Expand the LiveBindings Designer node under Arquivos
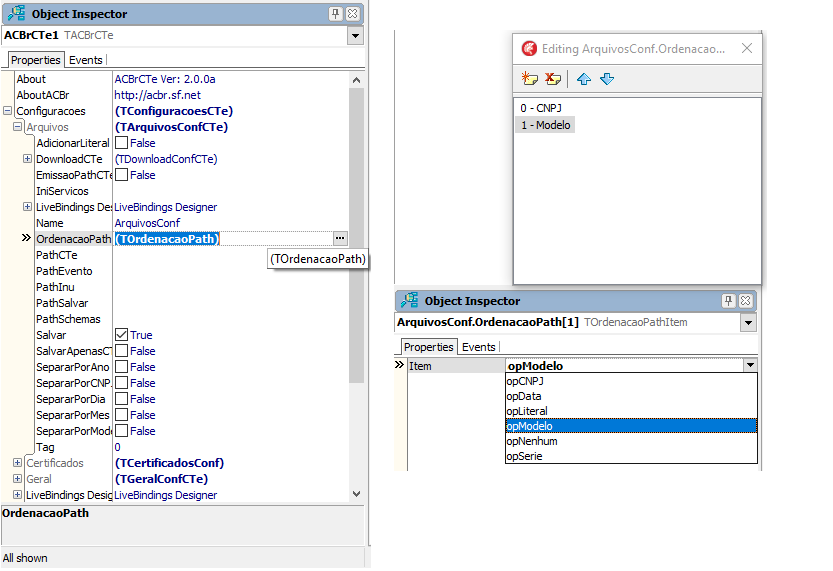833x571 pixels. [28, 207]
